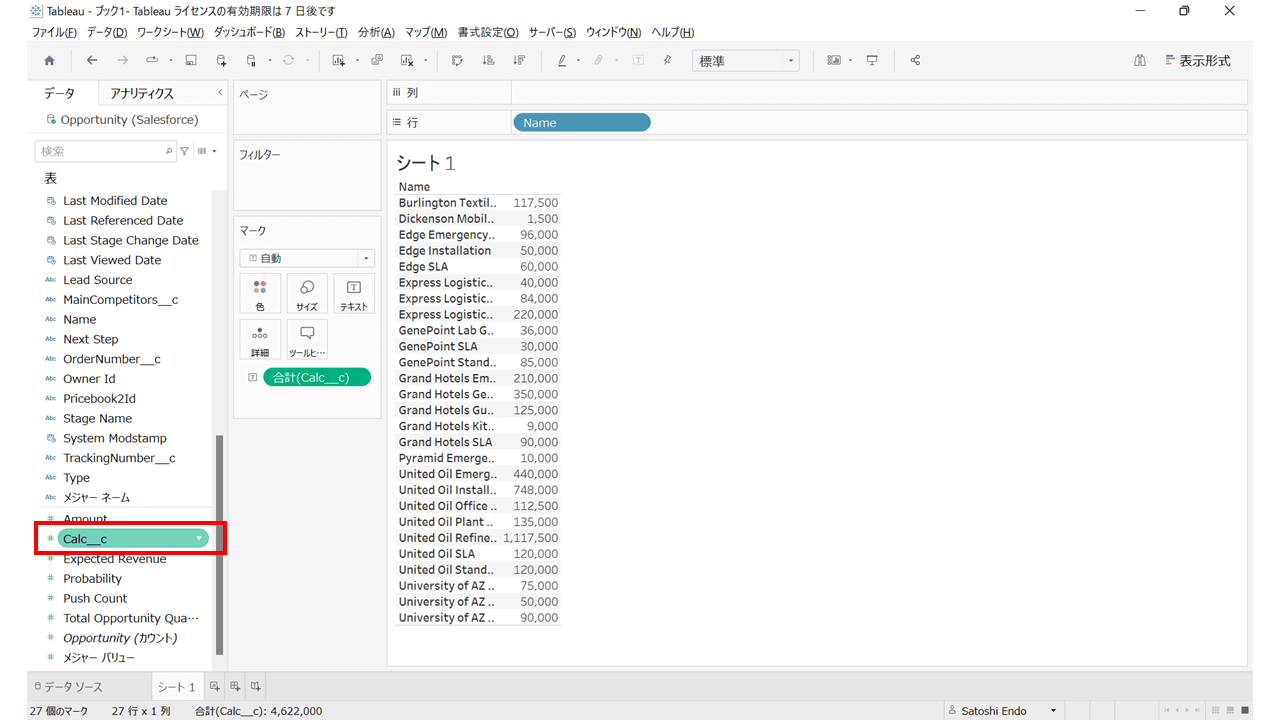Open the highlight pen tool
The width and height of the screenshot is (1280, 720).
pyautogui.click(x=562, y=61)
